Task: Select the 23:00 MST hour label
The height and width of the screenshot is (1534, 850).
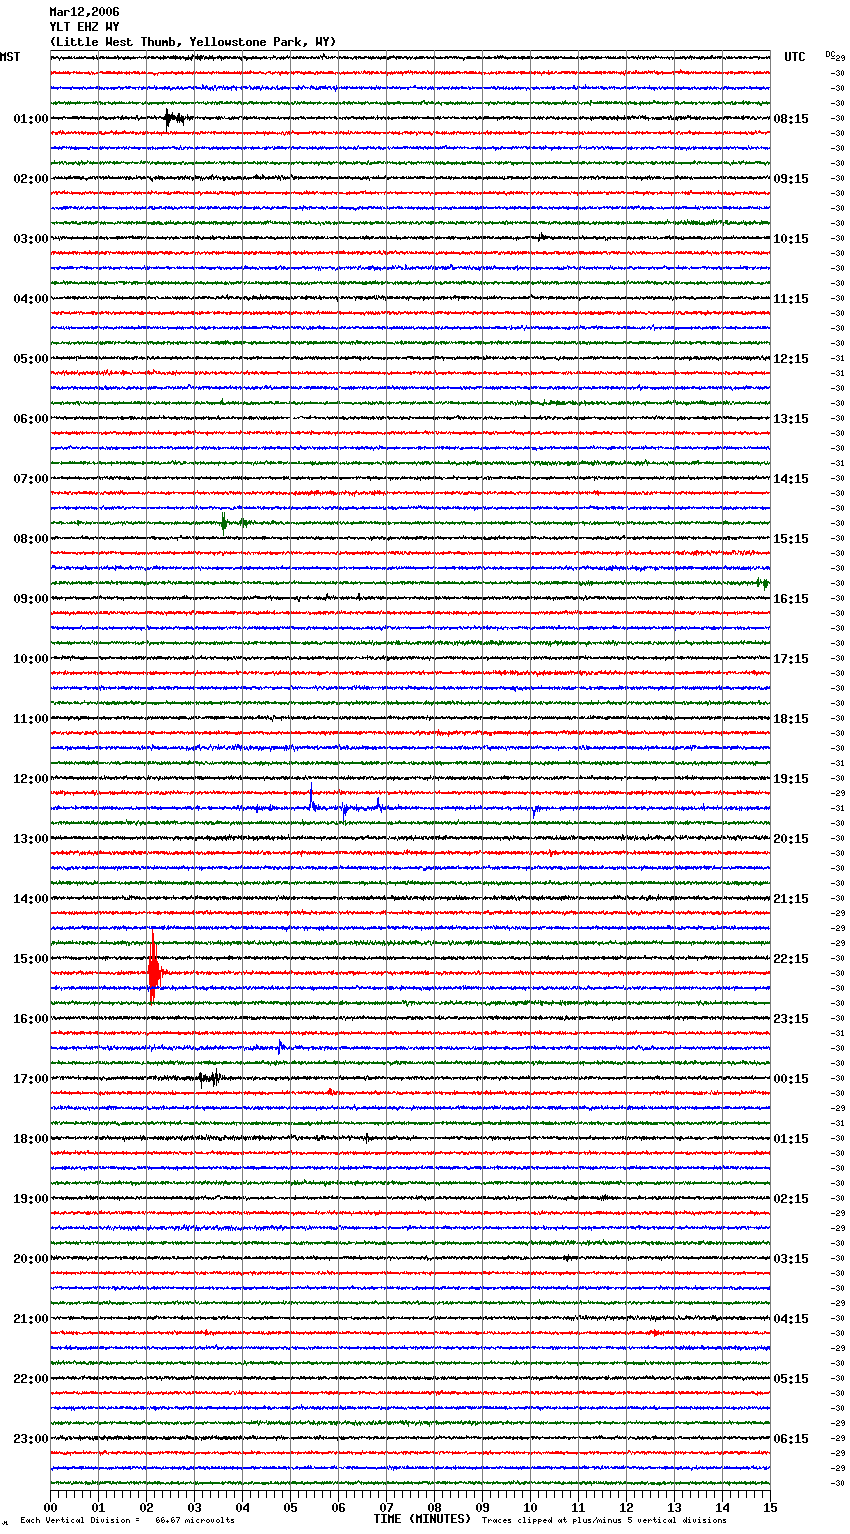Action: click(30, 1439)
